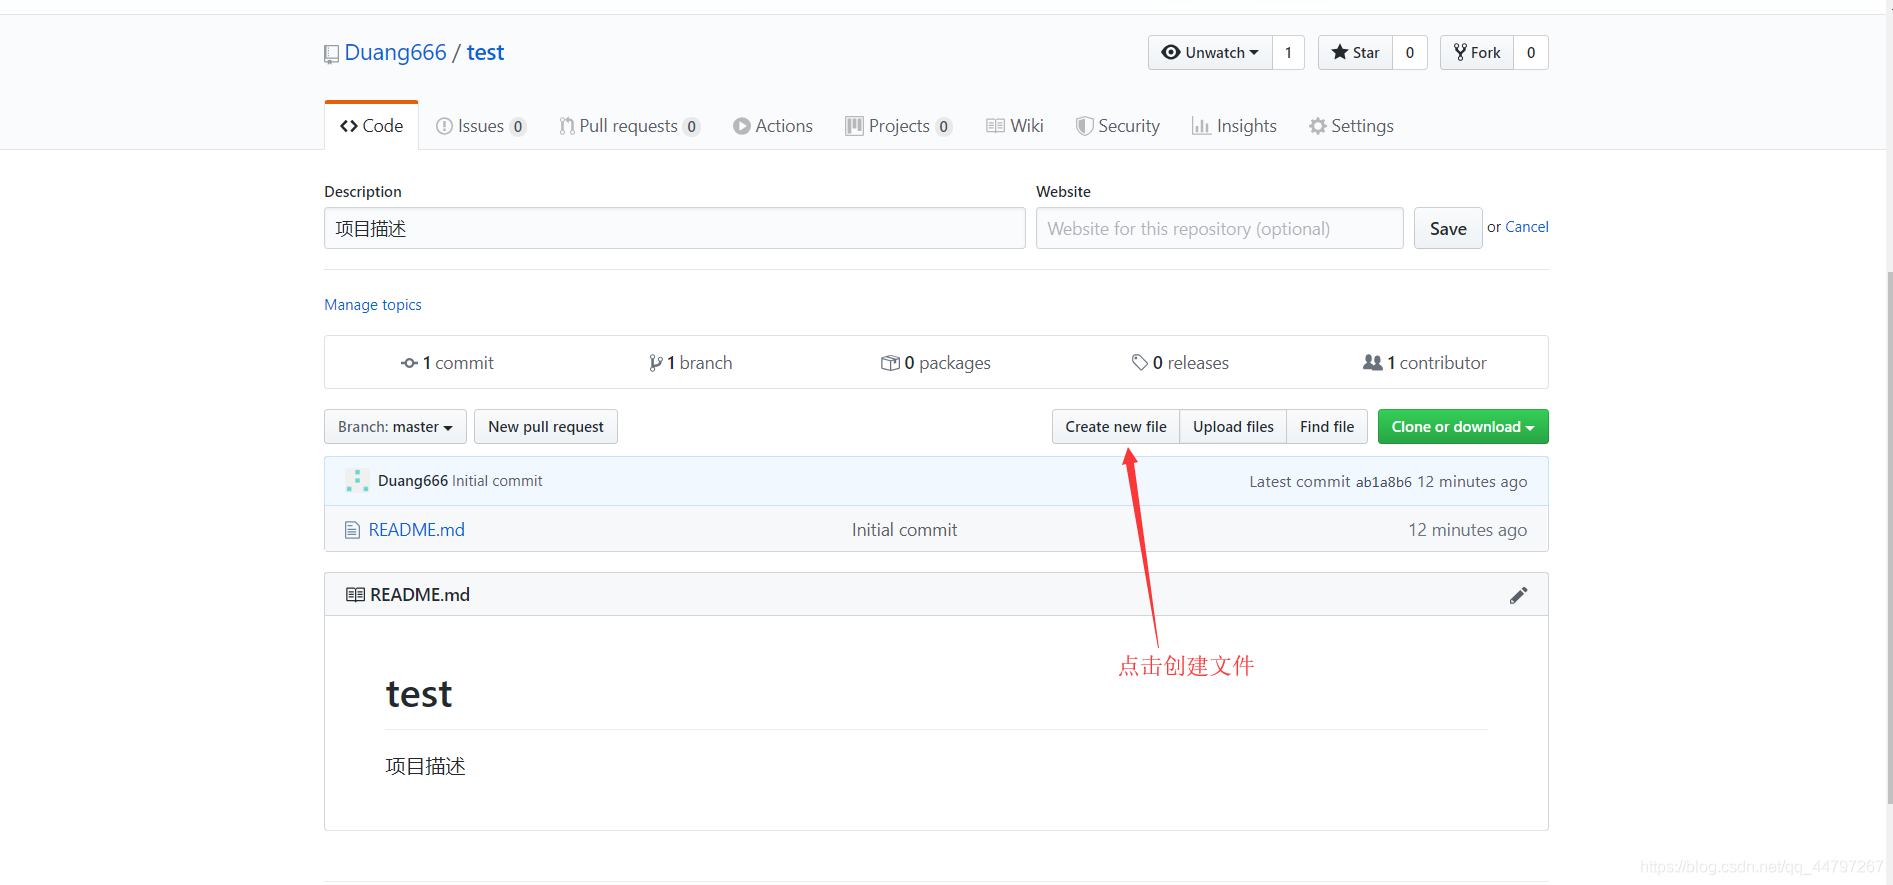View the 1 commit history
This screenshot has height=885, width=1893.
(447, 363)
